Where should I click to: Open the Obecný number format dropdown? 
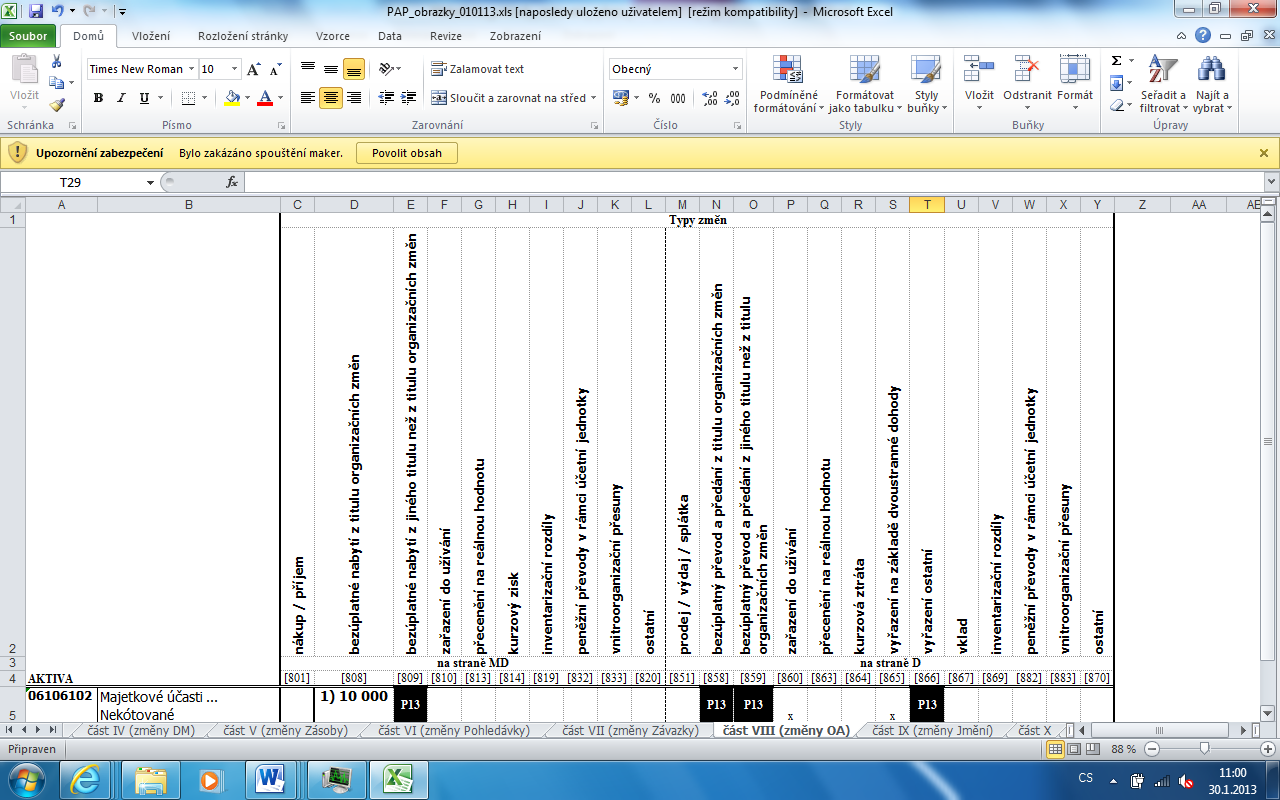tap(736, 69)
